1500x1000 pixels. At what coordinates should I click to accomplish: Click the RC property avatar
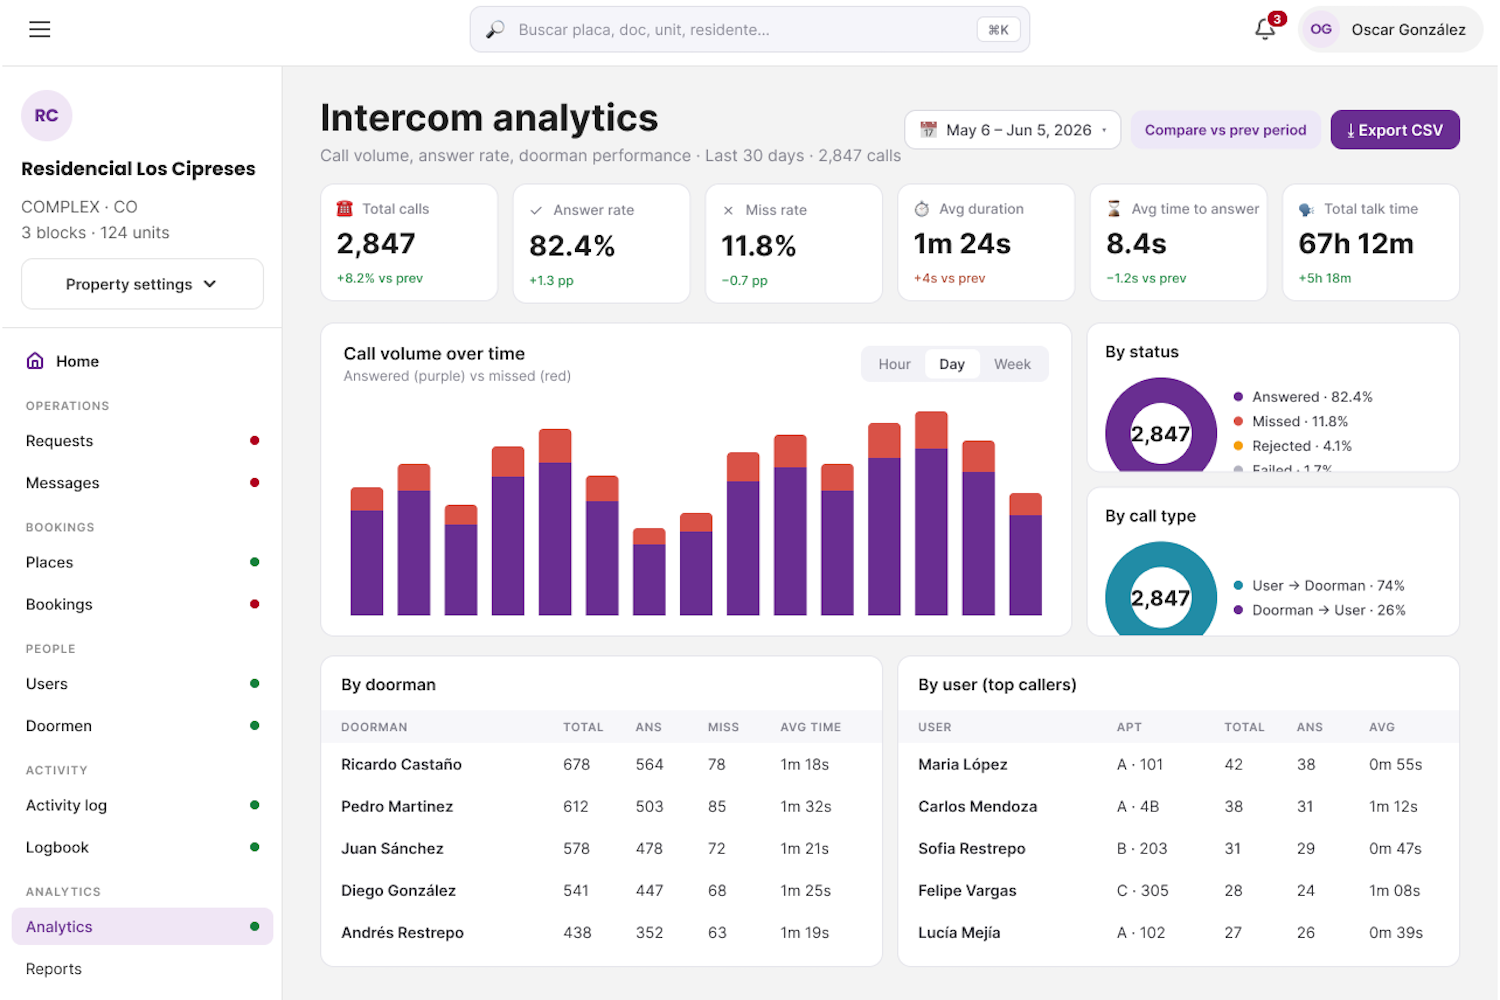tap(46, 115)
